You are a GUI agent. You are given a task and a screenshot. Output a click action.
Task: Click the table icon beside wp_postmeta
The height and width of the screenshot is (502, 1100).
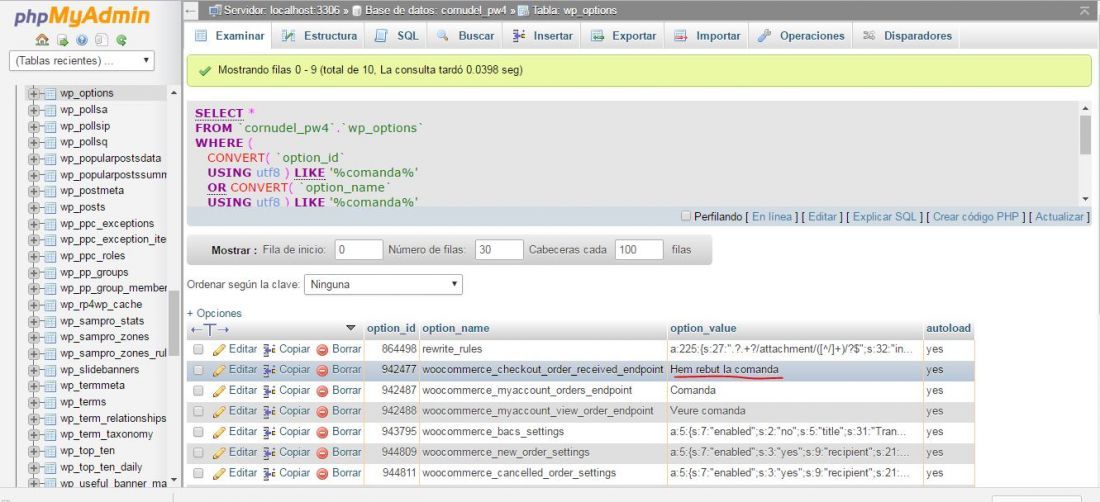50,191
